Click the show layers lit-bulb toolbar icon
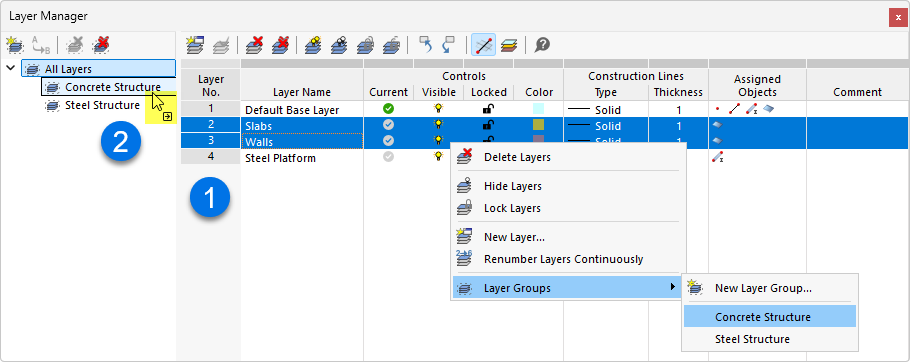 click(x=313, y=45)
